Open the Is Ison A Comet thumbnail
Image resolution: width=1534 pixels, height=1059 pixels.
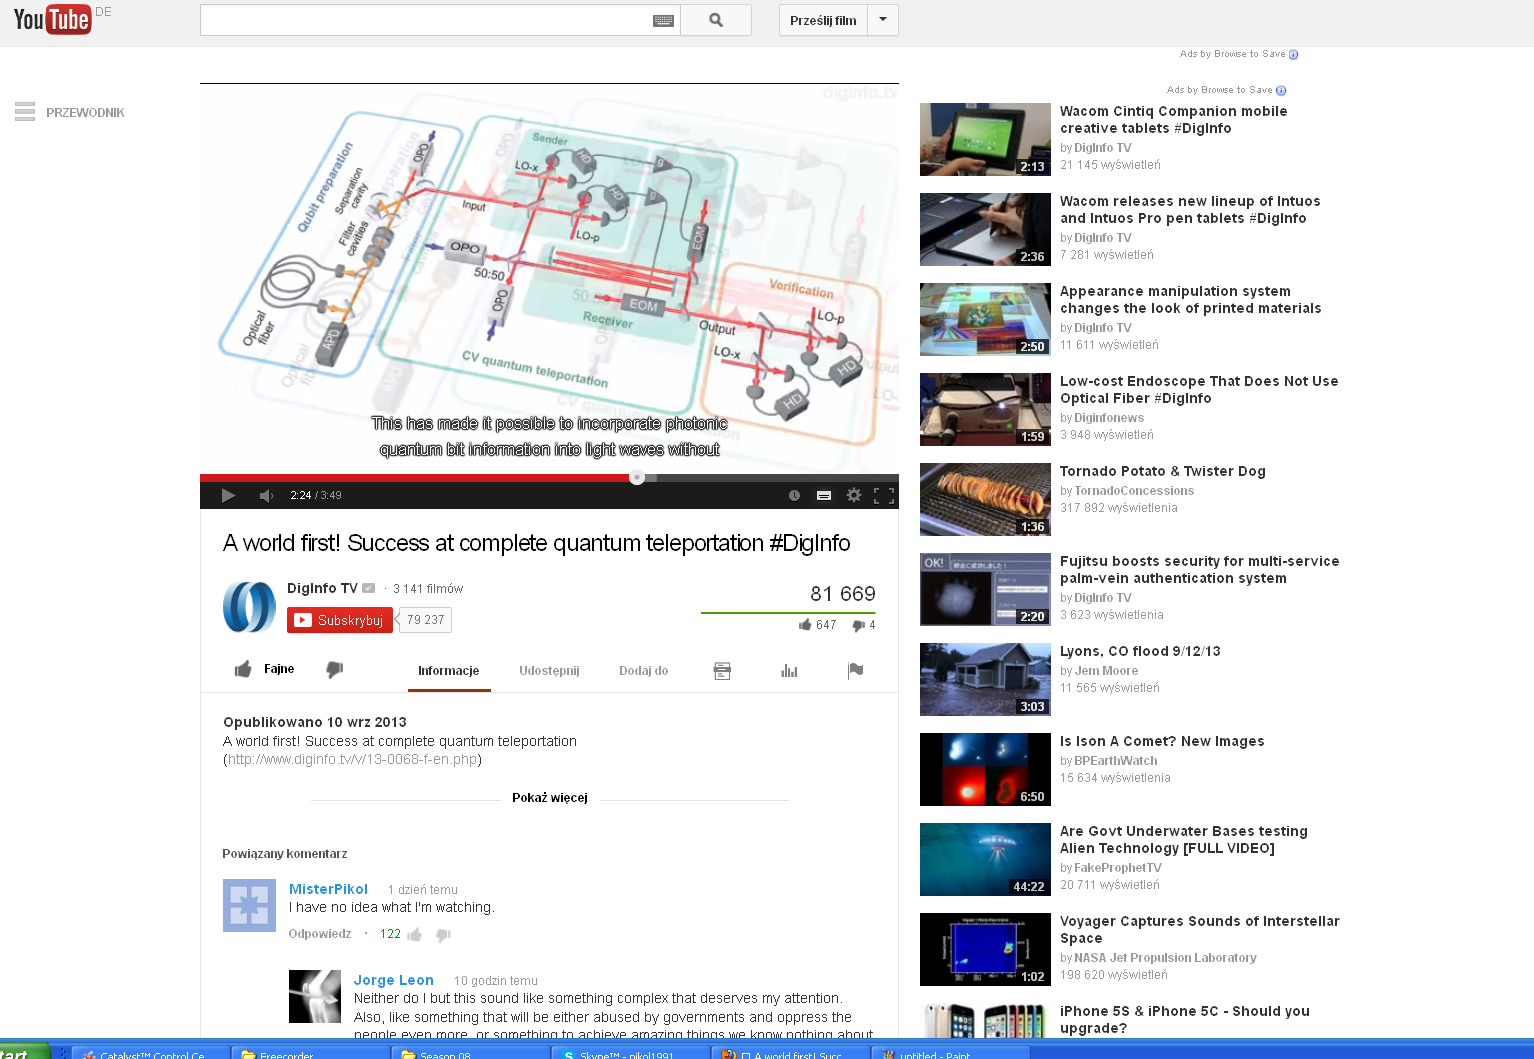point(985,769)
